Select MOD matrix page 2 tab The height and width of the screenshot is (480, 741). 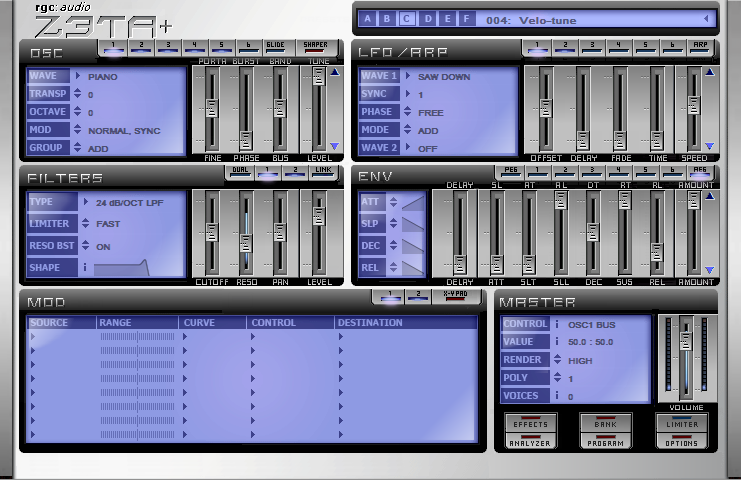click(x=418, y=297)
